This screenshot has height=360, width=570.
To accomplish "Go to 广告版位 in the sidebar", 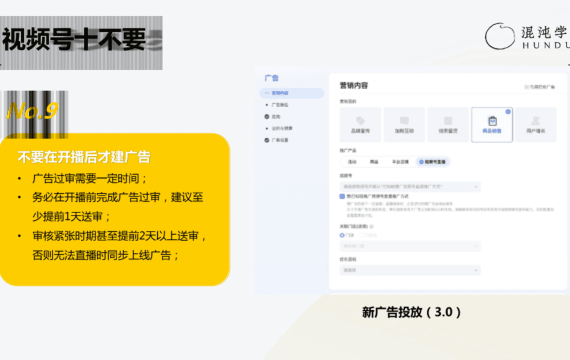I will pyautogui.click(x=280, y=105).
